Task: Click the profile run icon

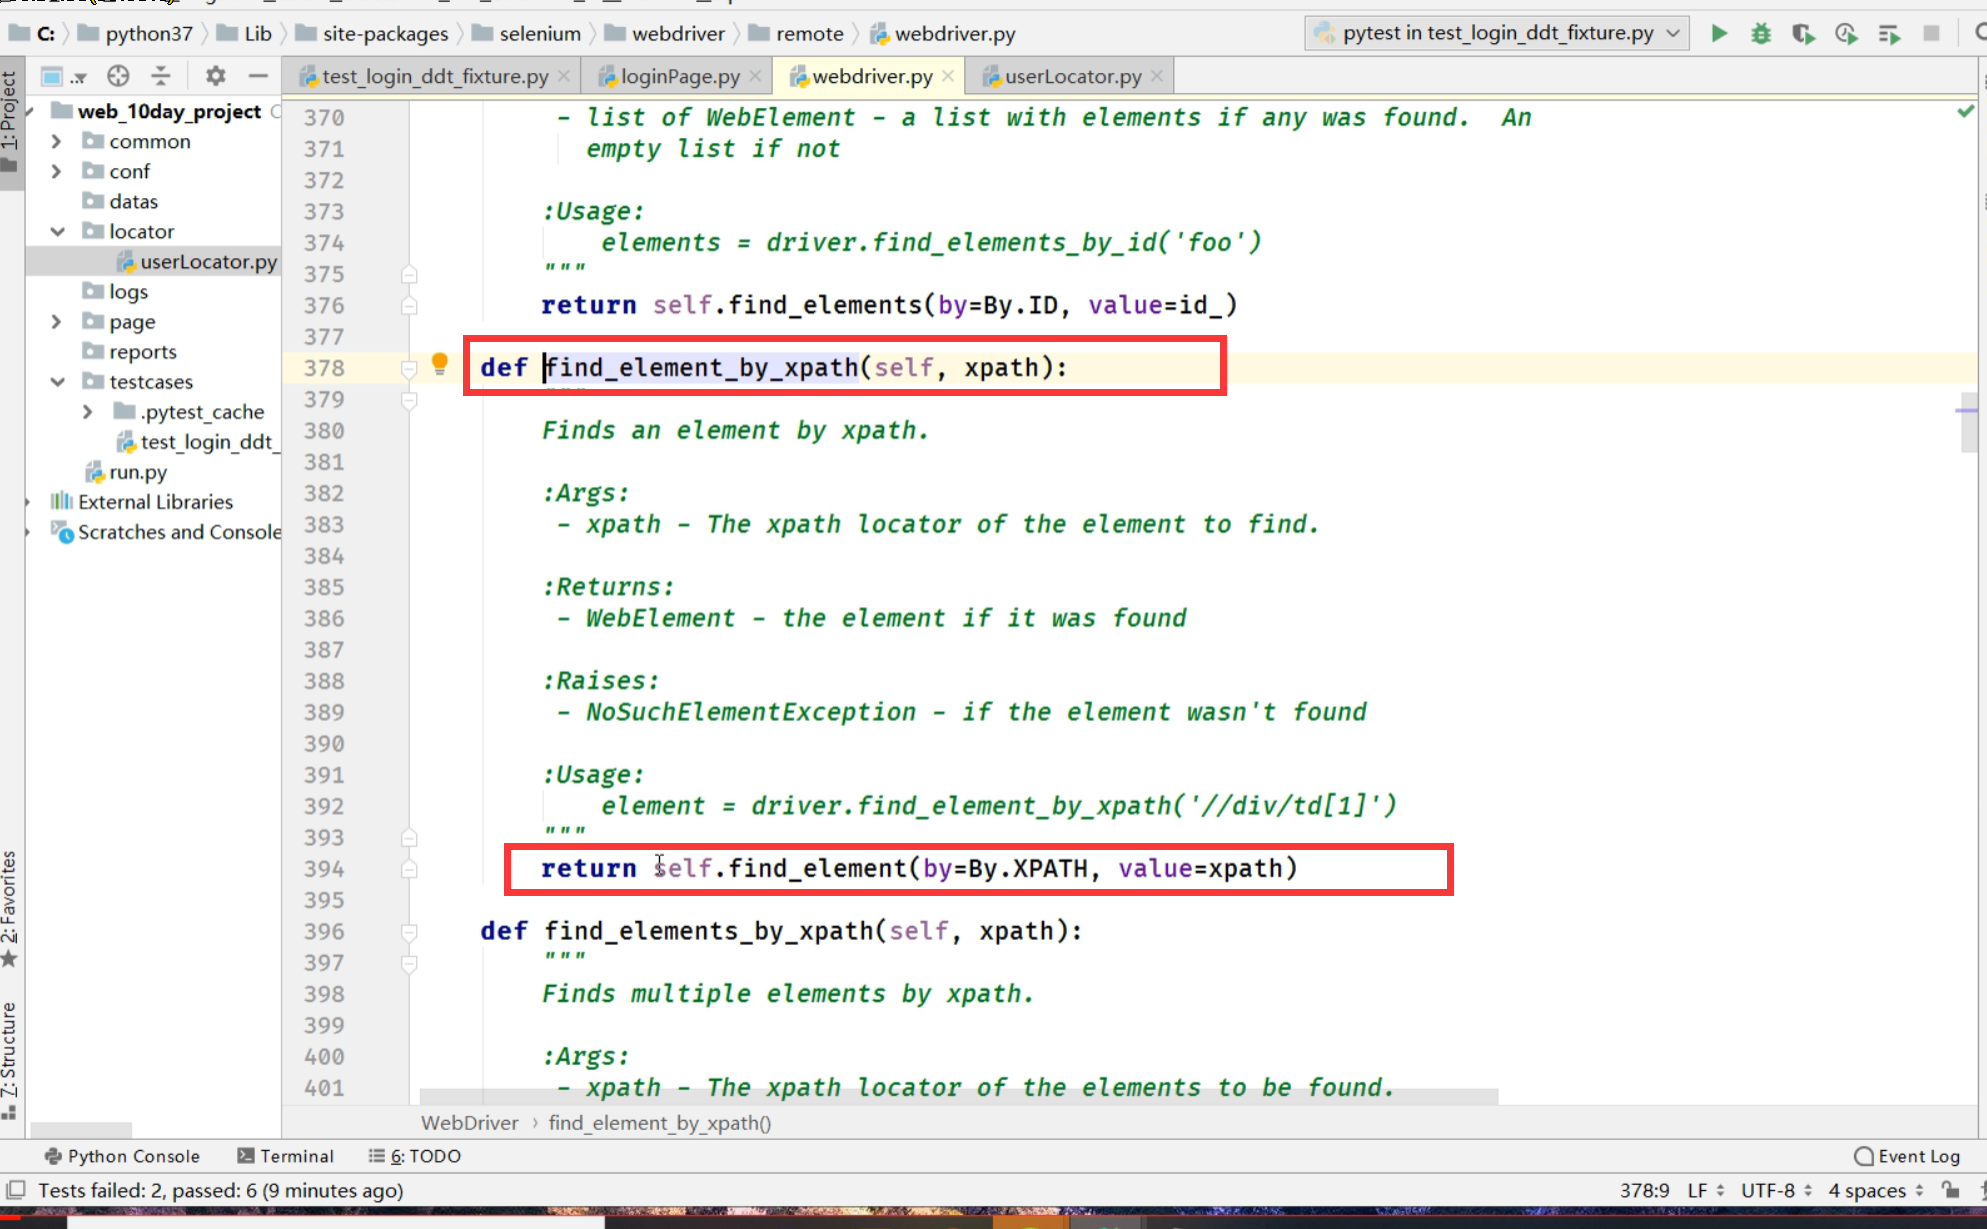Action: [1846, 33]
